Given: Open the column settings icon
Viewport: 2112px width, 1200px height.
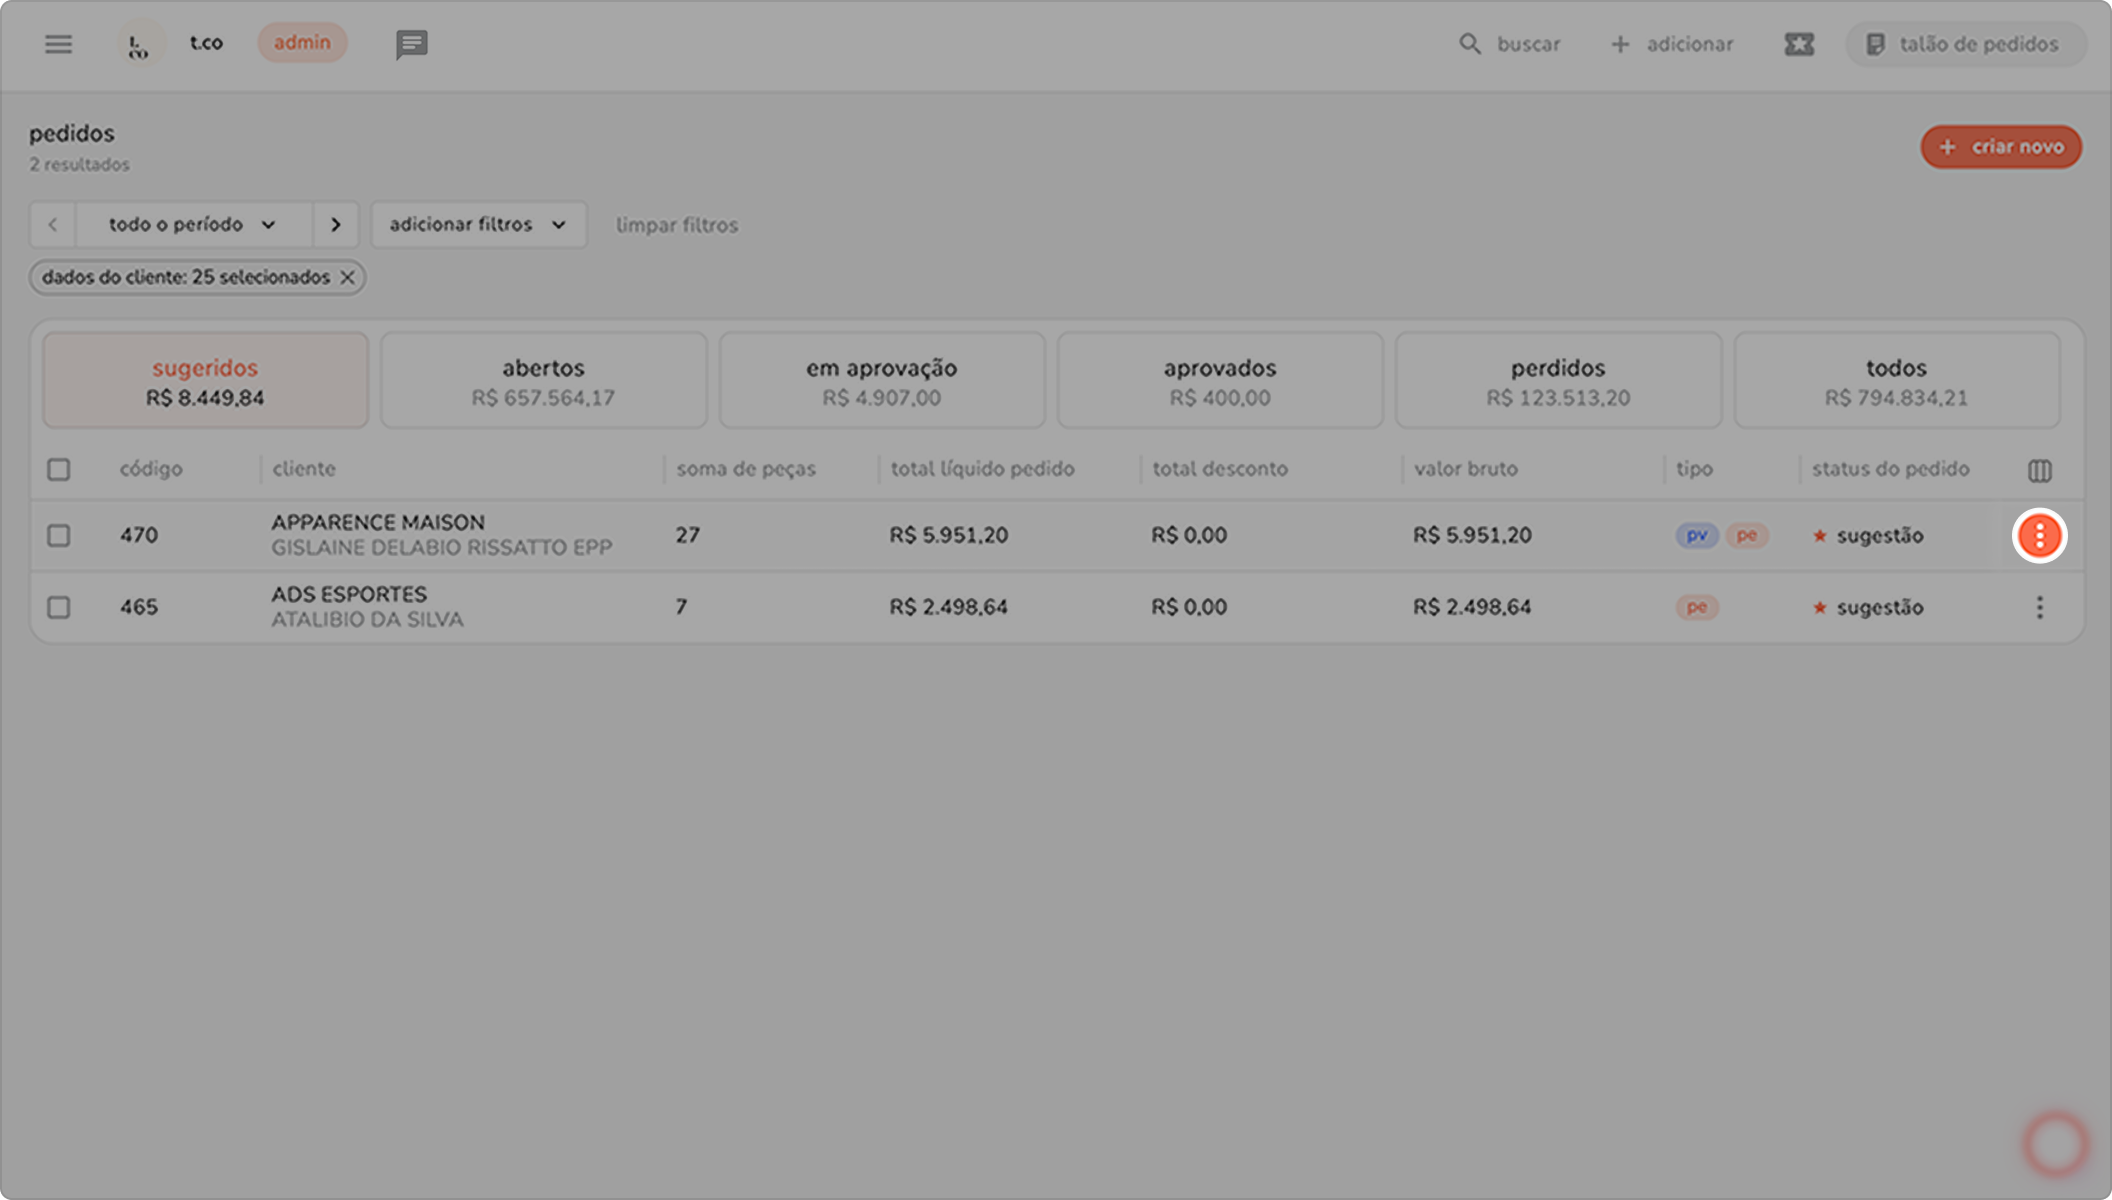Looking at the screenshot, I should 2039,470.
